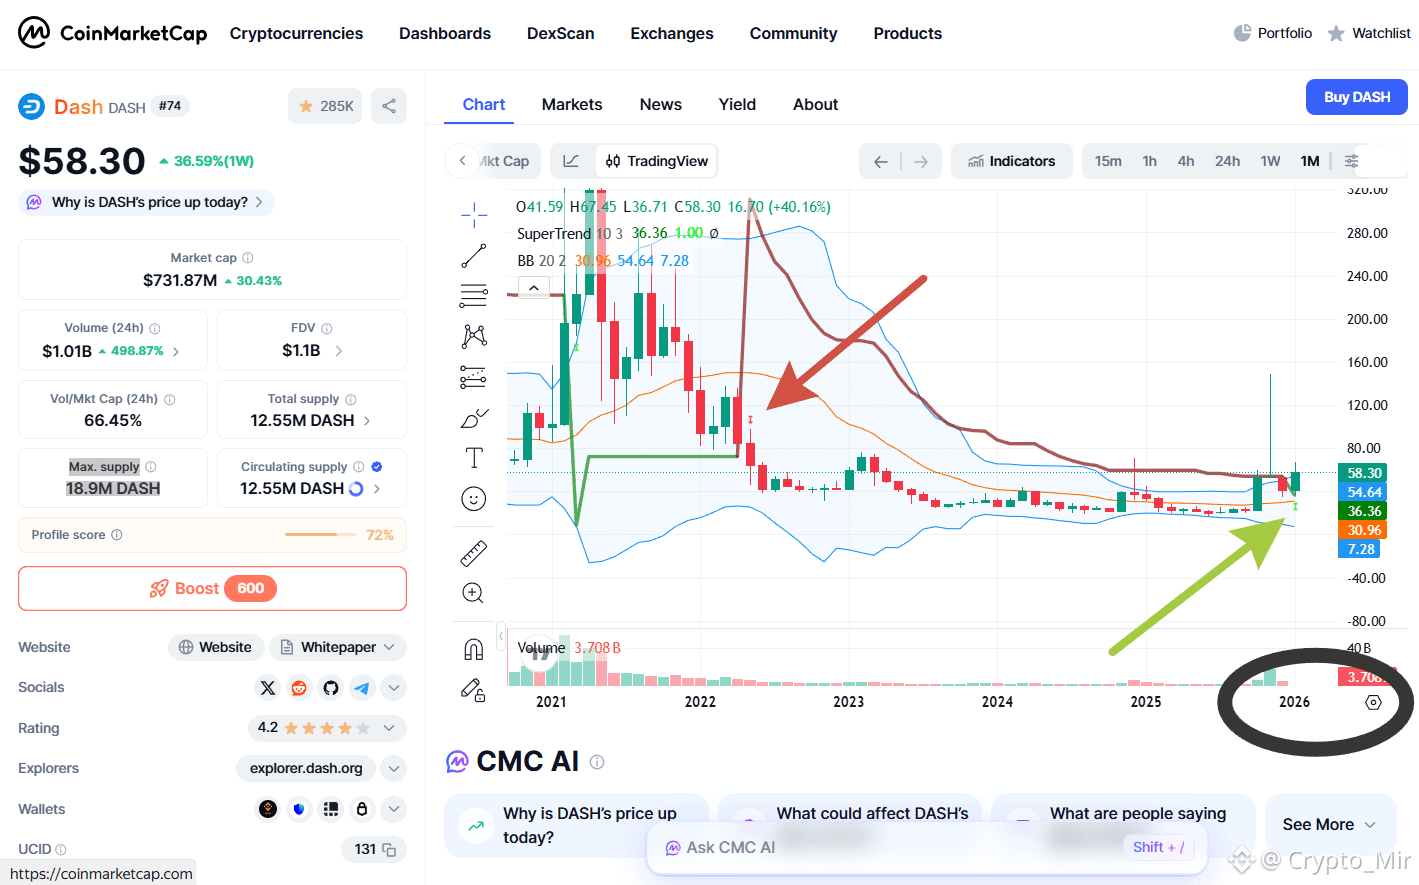The width and height of the screenshot is (1419, 885).
Task: Switch to the News tab
Action: coord(661,105)
